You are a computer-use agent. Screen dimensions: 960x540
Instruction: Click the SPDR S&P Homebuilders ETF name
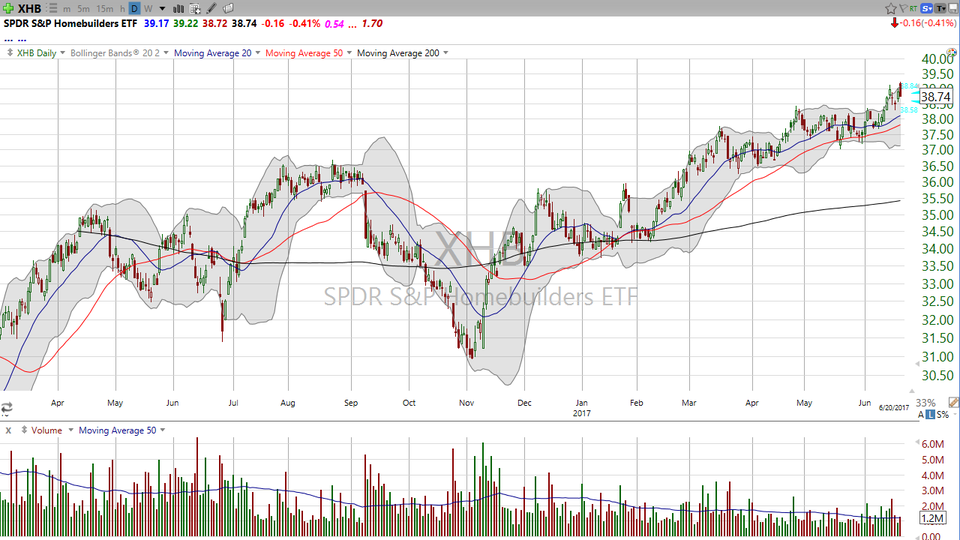point(70,23)
